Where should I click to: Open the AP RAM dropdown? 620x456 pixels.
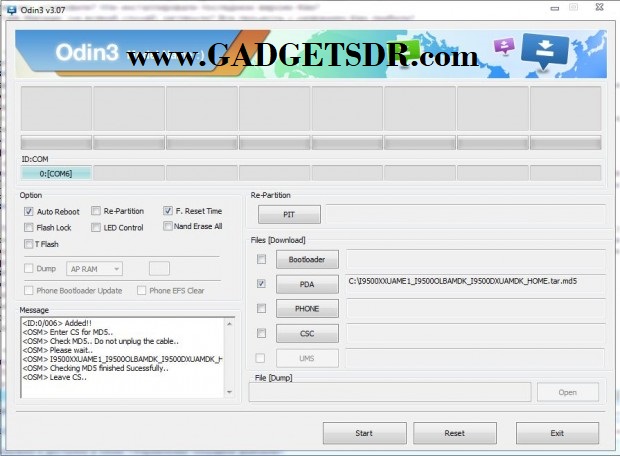point(95,269)
